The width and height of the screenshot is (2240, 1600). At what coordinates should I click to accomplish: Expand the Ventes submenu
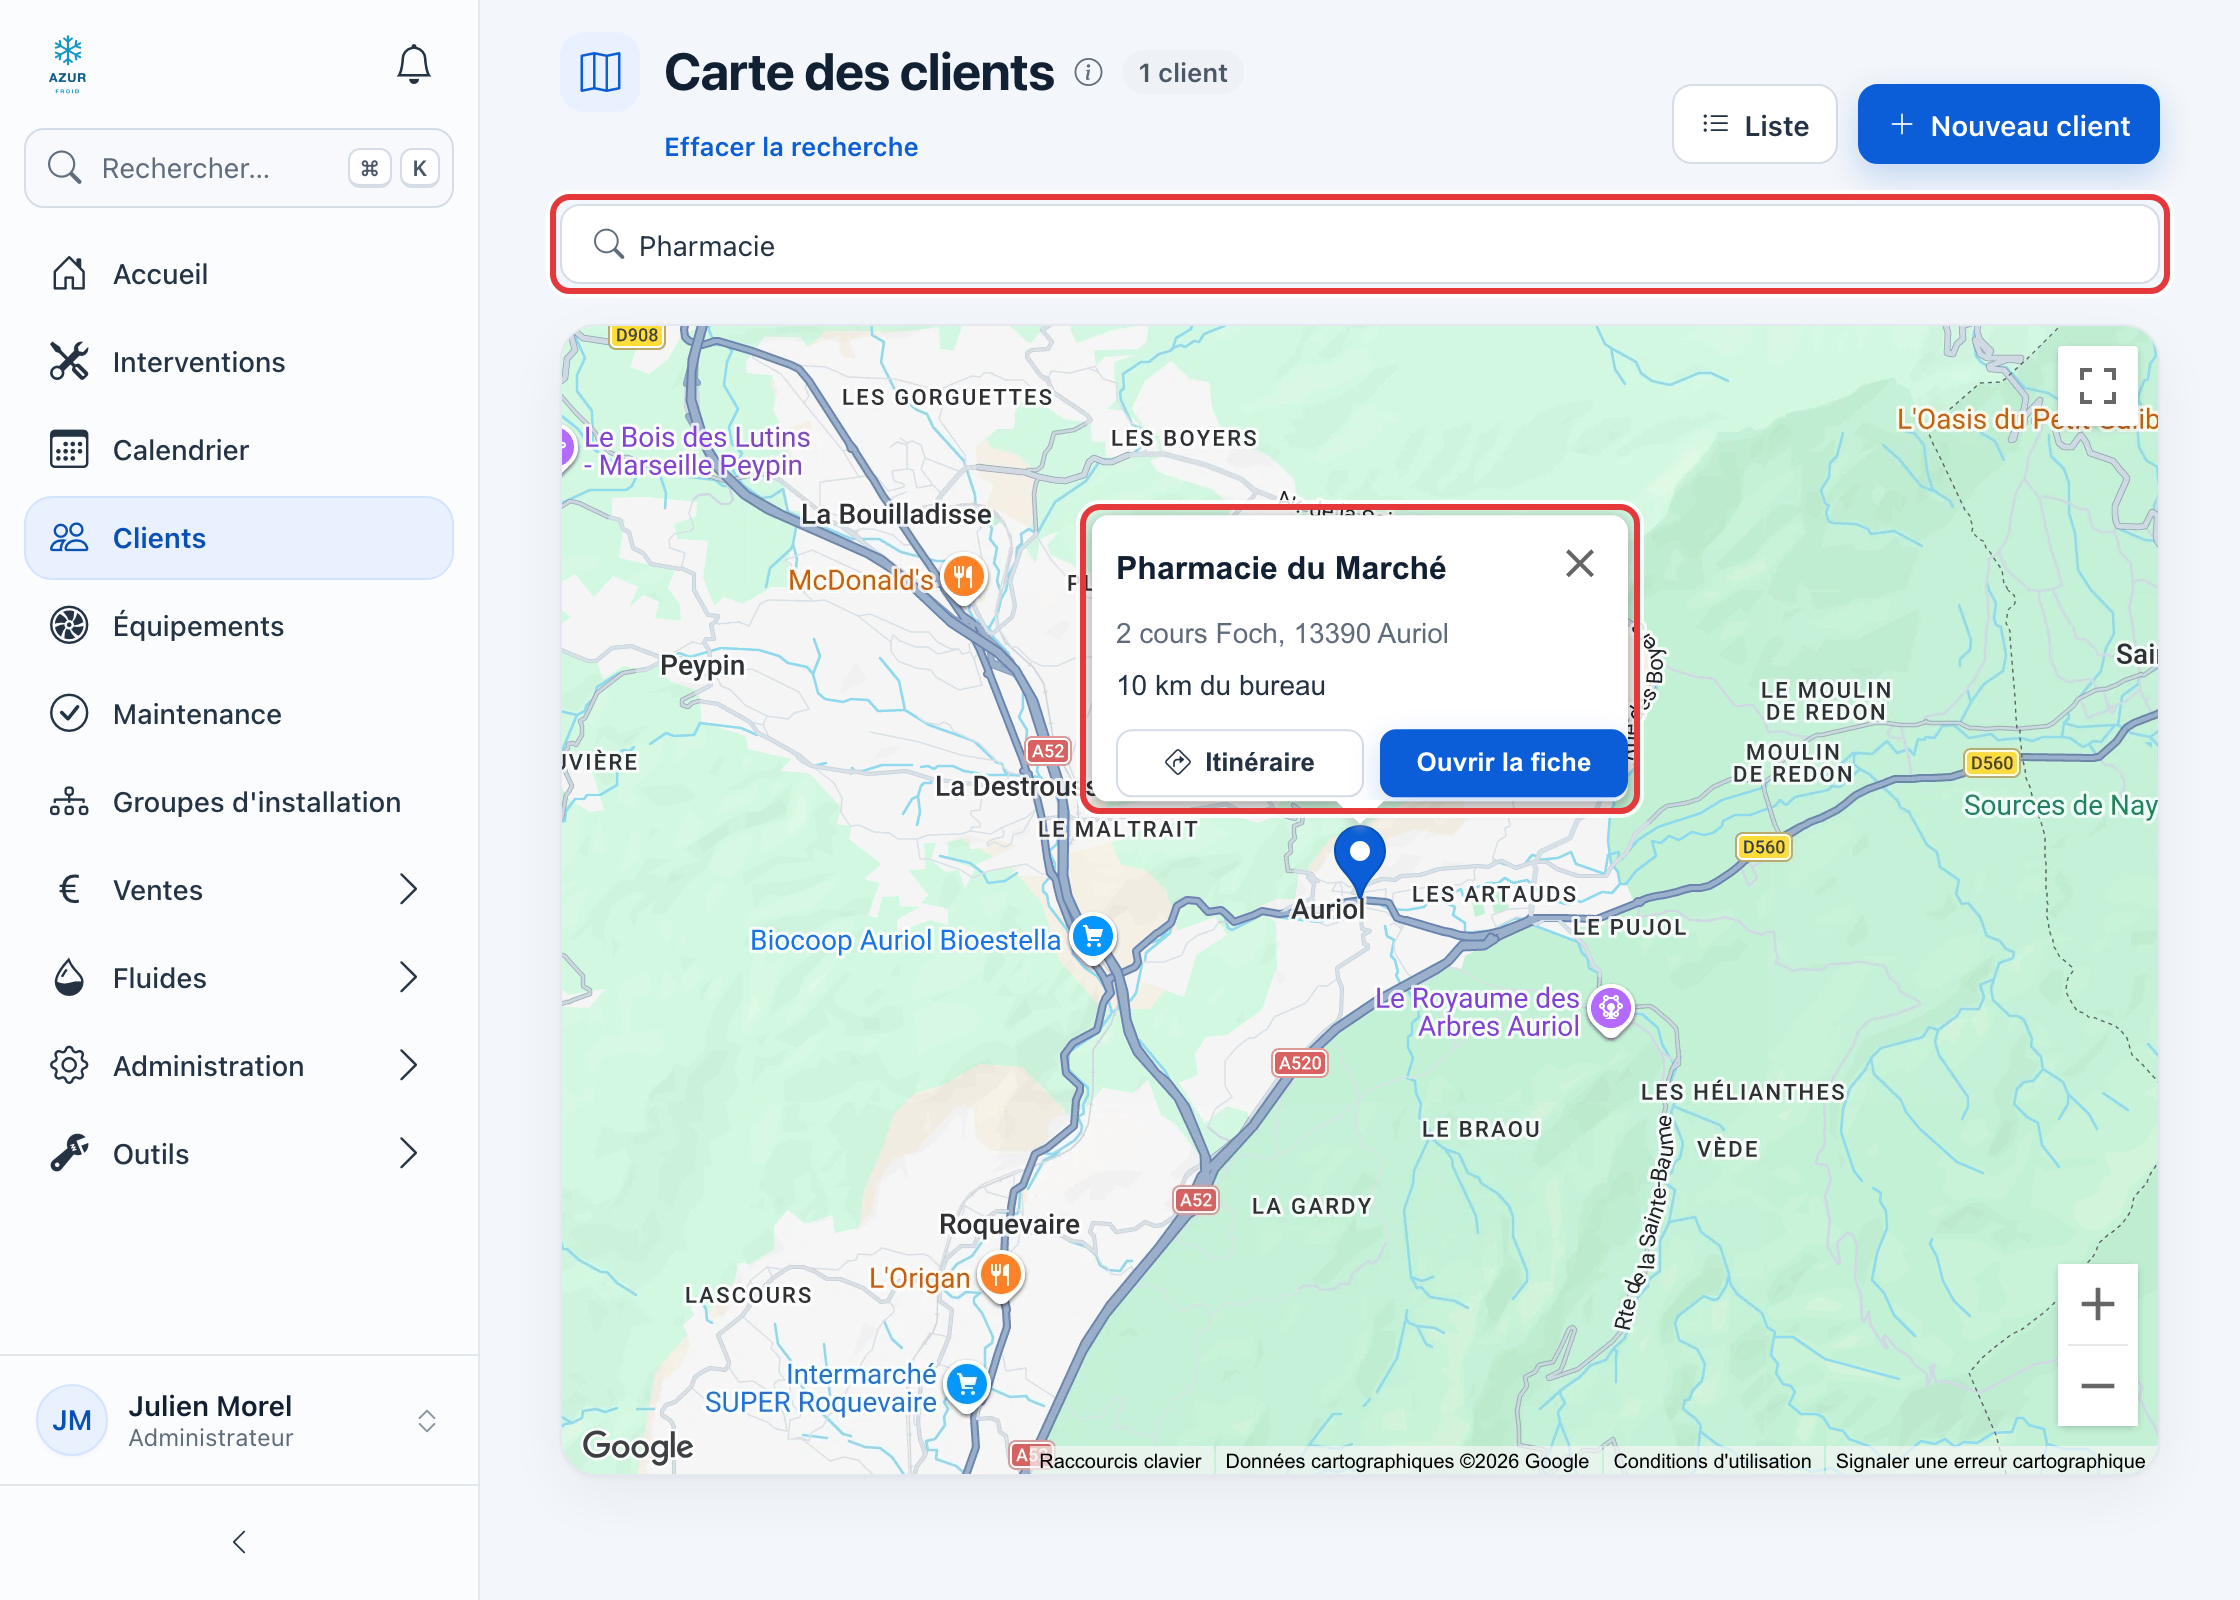coord(408,889)
